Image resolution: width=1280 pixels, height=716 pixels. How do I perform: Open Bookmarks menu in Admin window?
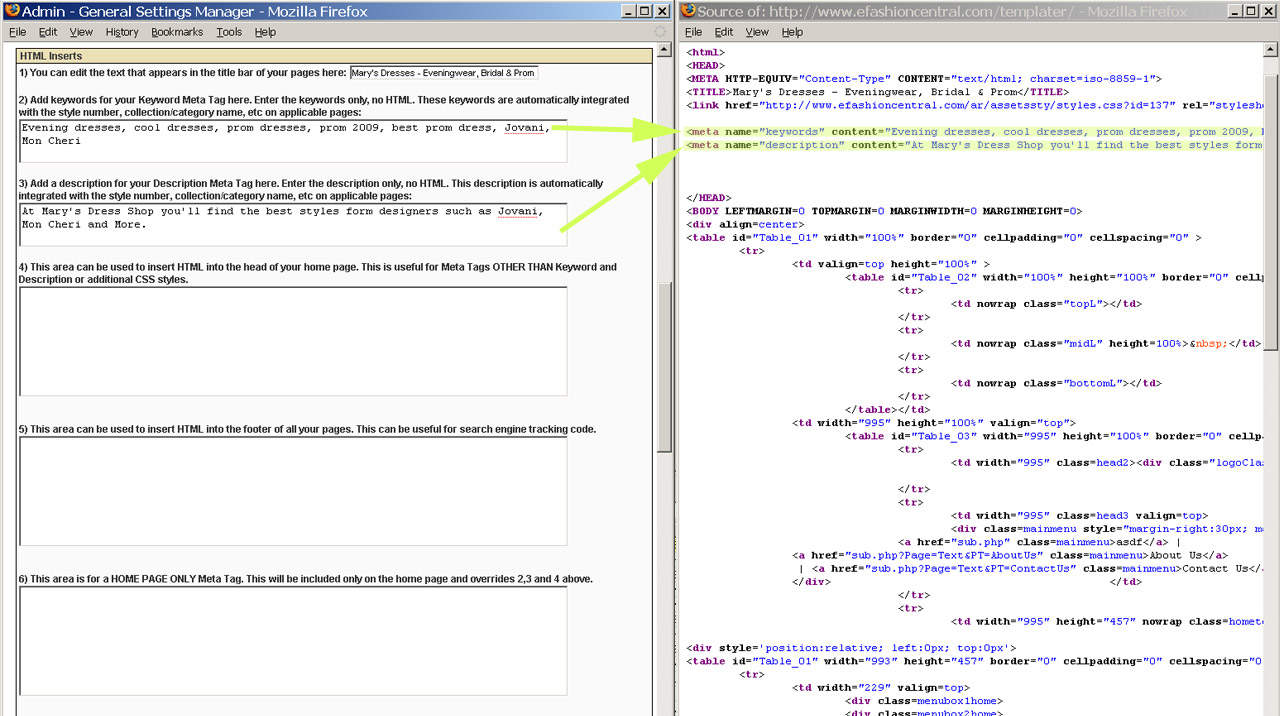pyautogui.click(x=177, y=32)
